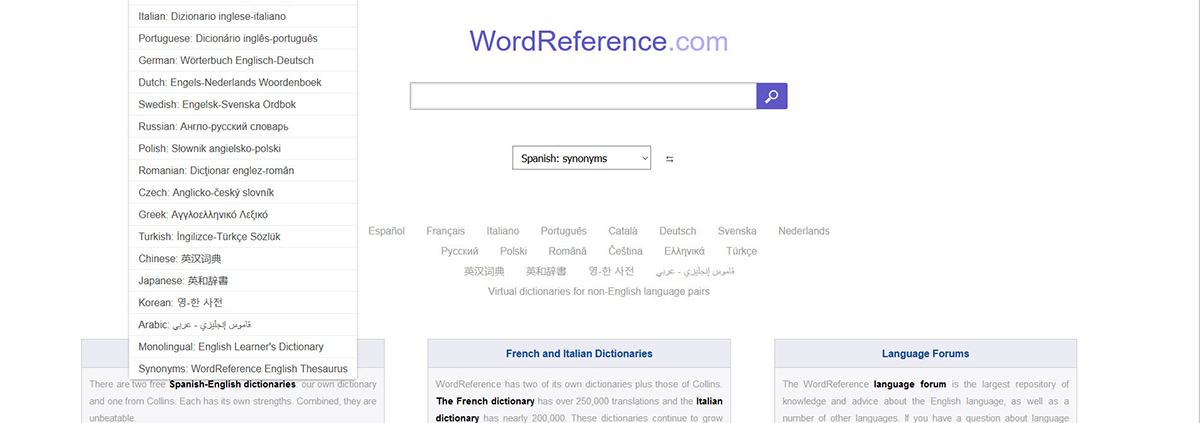
Task: Open the Português language link
Action: [x=563, y=231]
